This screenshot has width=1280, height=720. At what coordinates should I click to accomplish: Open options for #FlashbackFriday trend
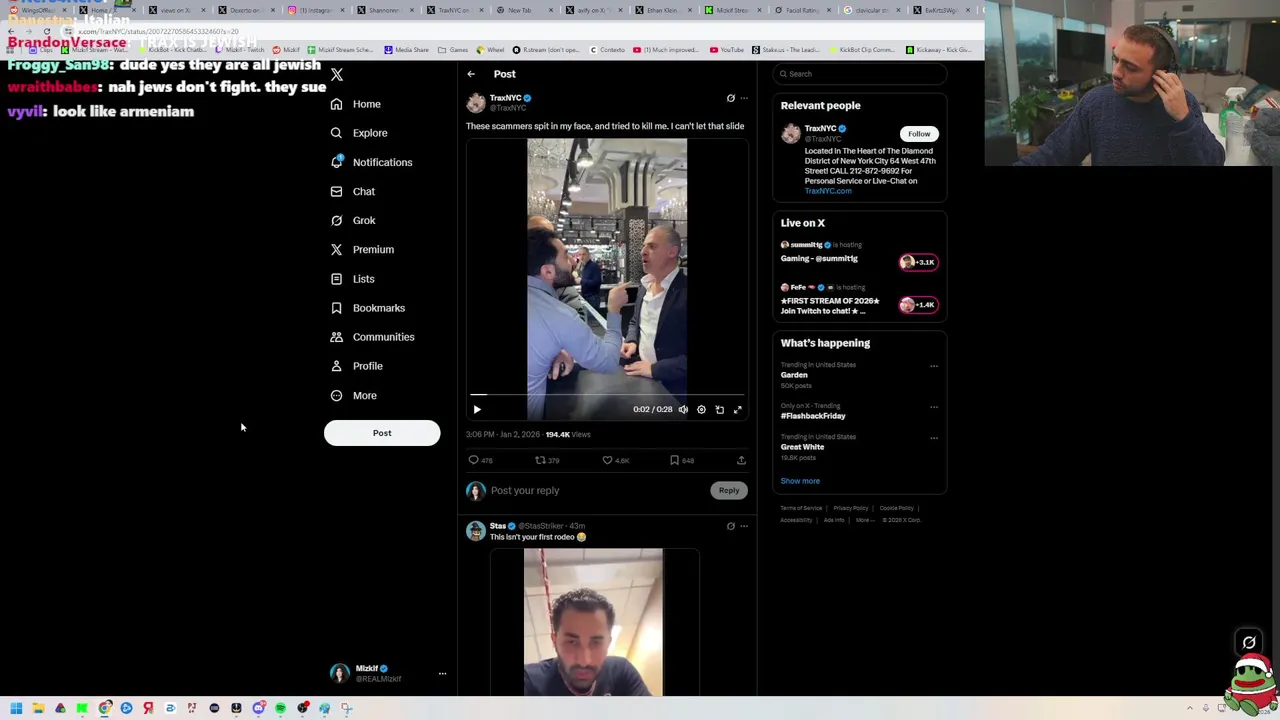934,407
